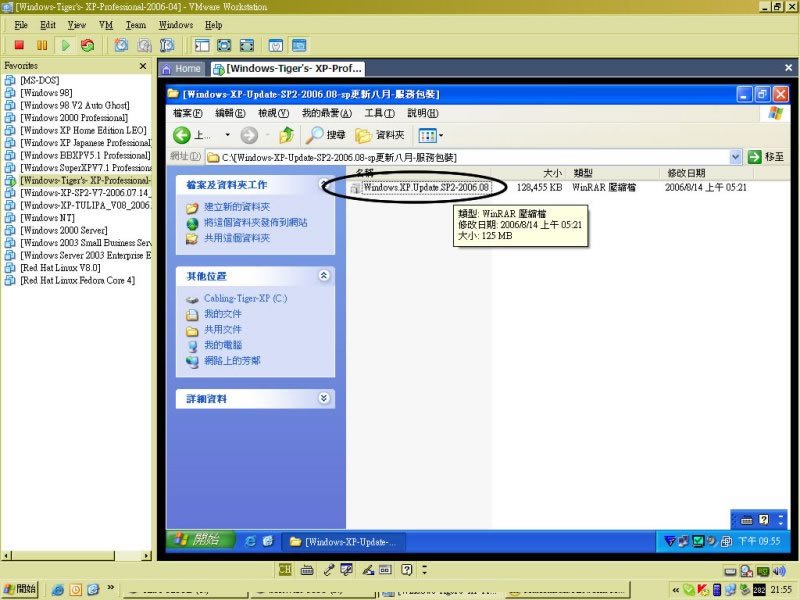Expand host quick launch overflow chevron
800x600 pixels.
[110, 588]
